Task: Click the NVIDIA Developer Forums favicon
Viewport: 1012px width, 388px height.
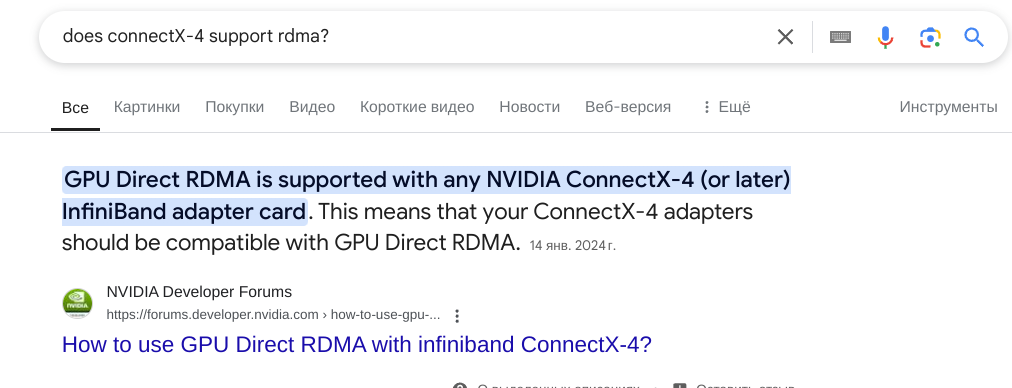Action: [77, 303]
